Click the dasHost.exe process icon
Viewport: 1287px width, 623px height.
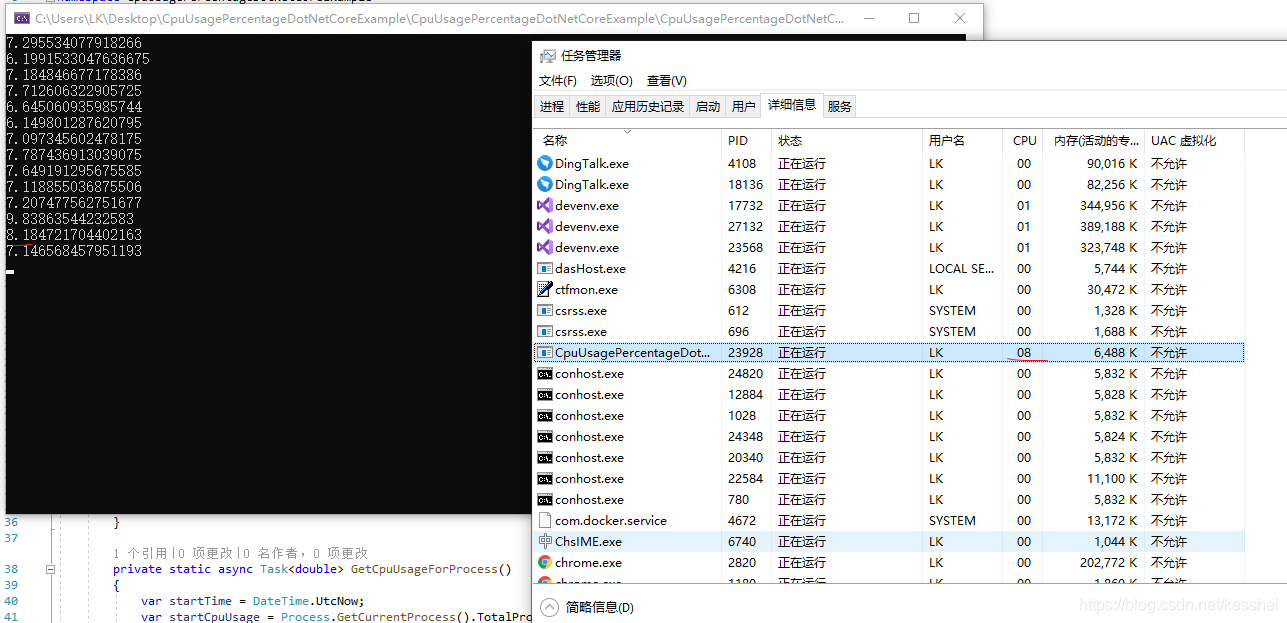pyautogui.click(x=545, y=268)
